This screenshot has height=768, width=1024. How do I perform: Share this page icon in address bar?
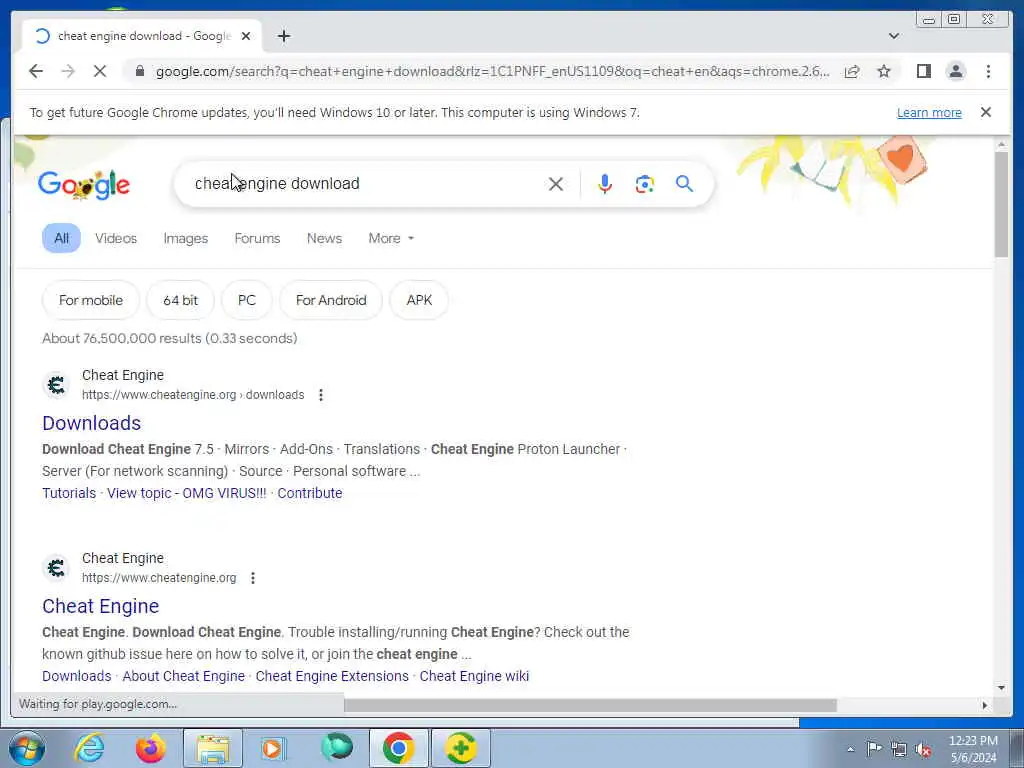[x=852, y=71]
